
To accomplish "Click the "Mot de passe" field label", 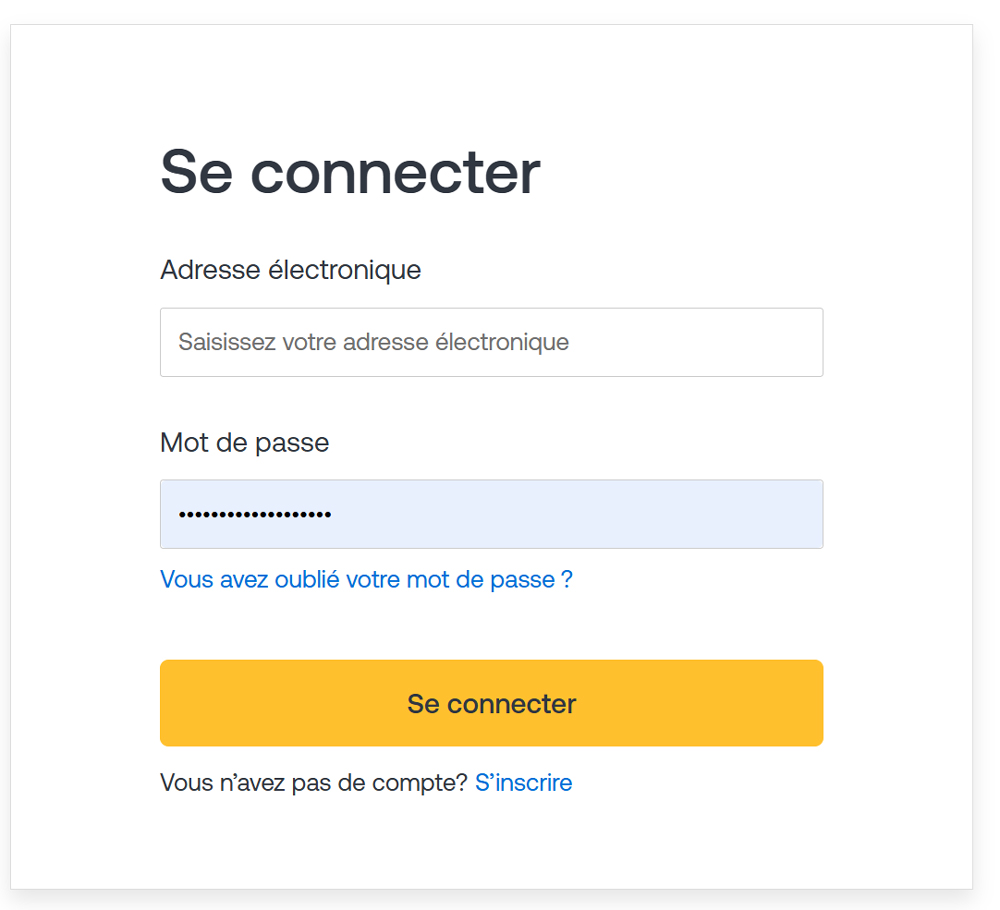I will point(244,442).
